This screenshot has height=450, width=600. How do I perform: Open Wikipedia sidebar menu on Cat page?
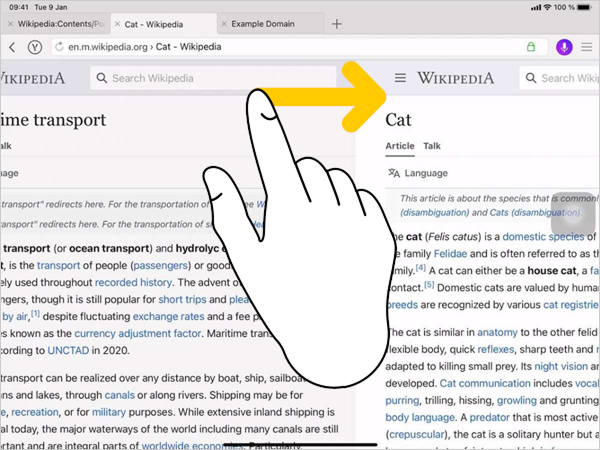point(400,78)
